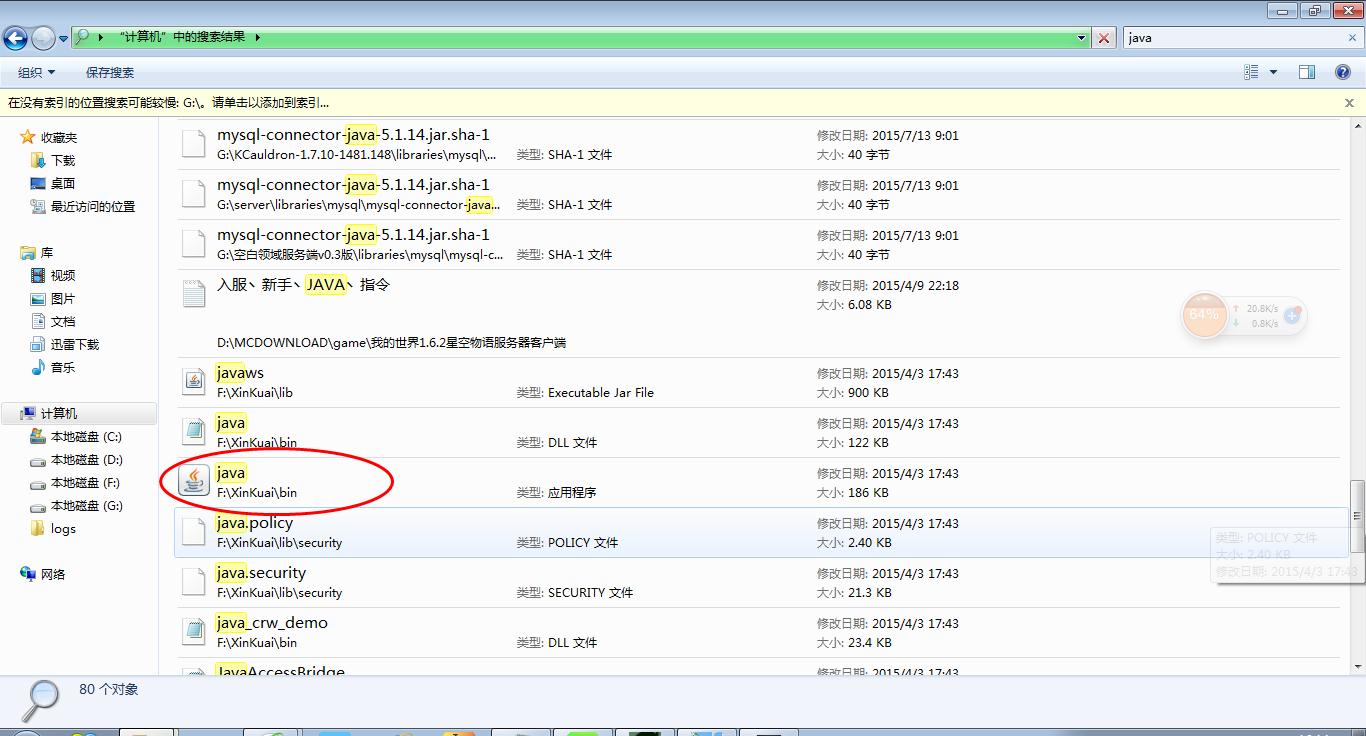Image resolution: width=1366 pixels, height=736 pixels.
Task: Click the scrollbar up arrow
Action: (x=1357, y=126)
